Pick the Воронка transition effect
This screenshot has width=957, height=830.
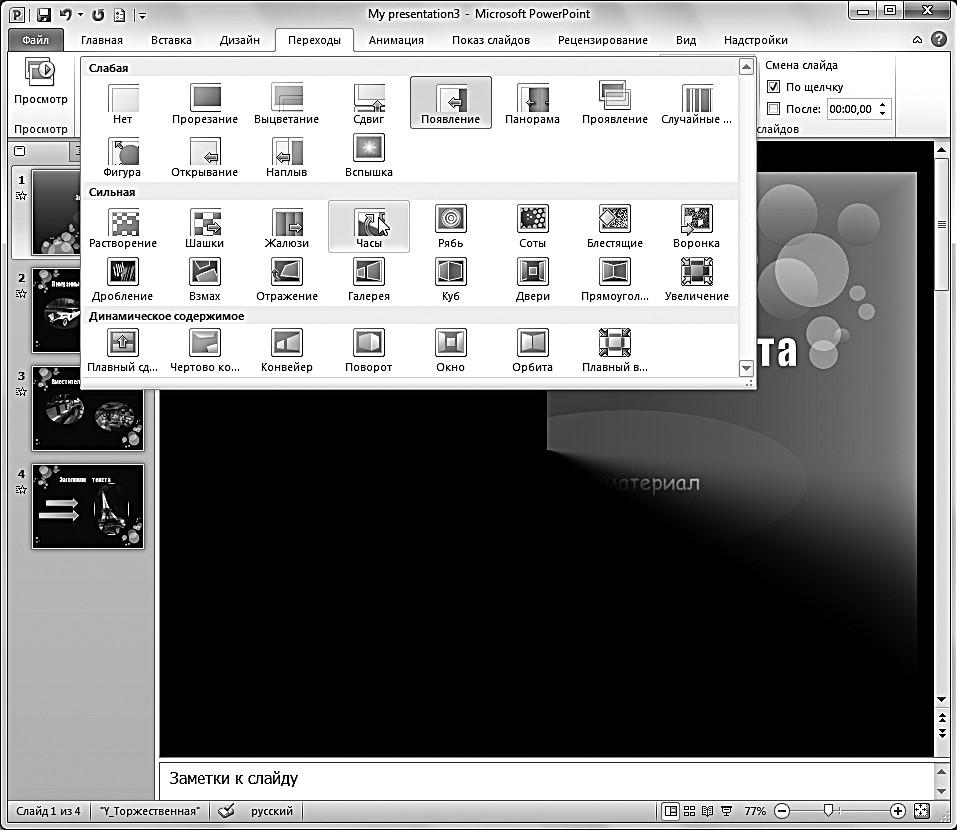coord(696,226)
